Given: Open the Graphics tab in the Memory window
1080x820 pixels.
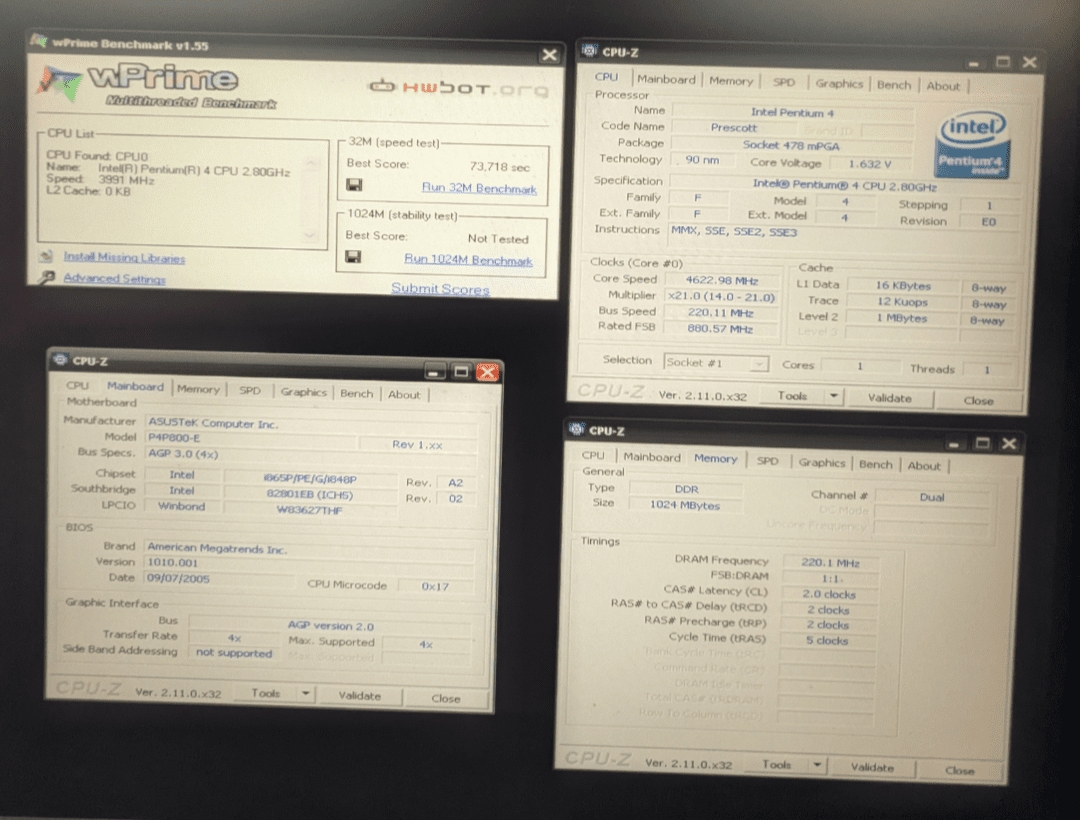Looking at the screenshot, I should tap(822, 462).
